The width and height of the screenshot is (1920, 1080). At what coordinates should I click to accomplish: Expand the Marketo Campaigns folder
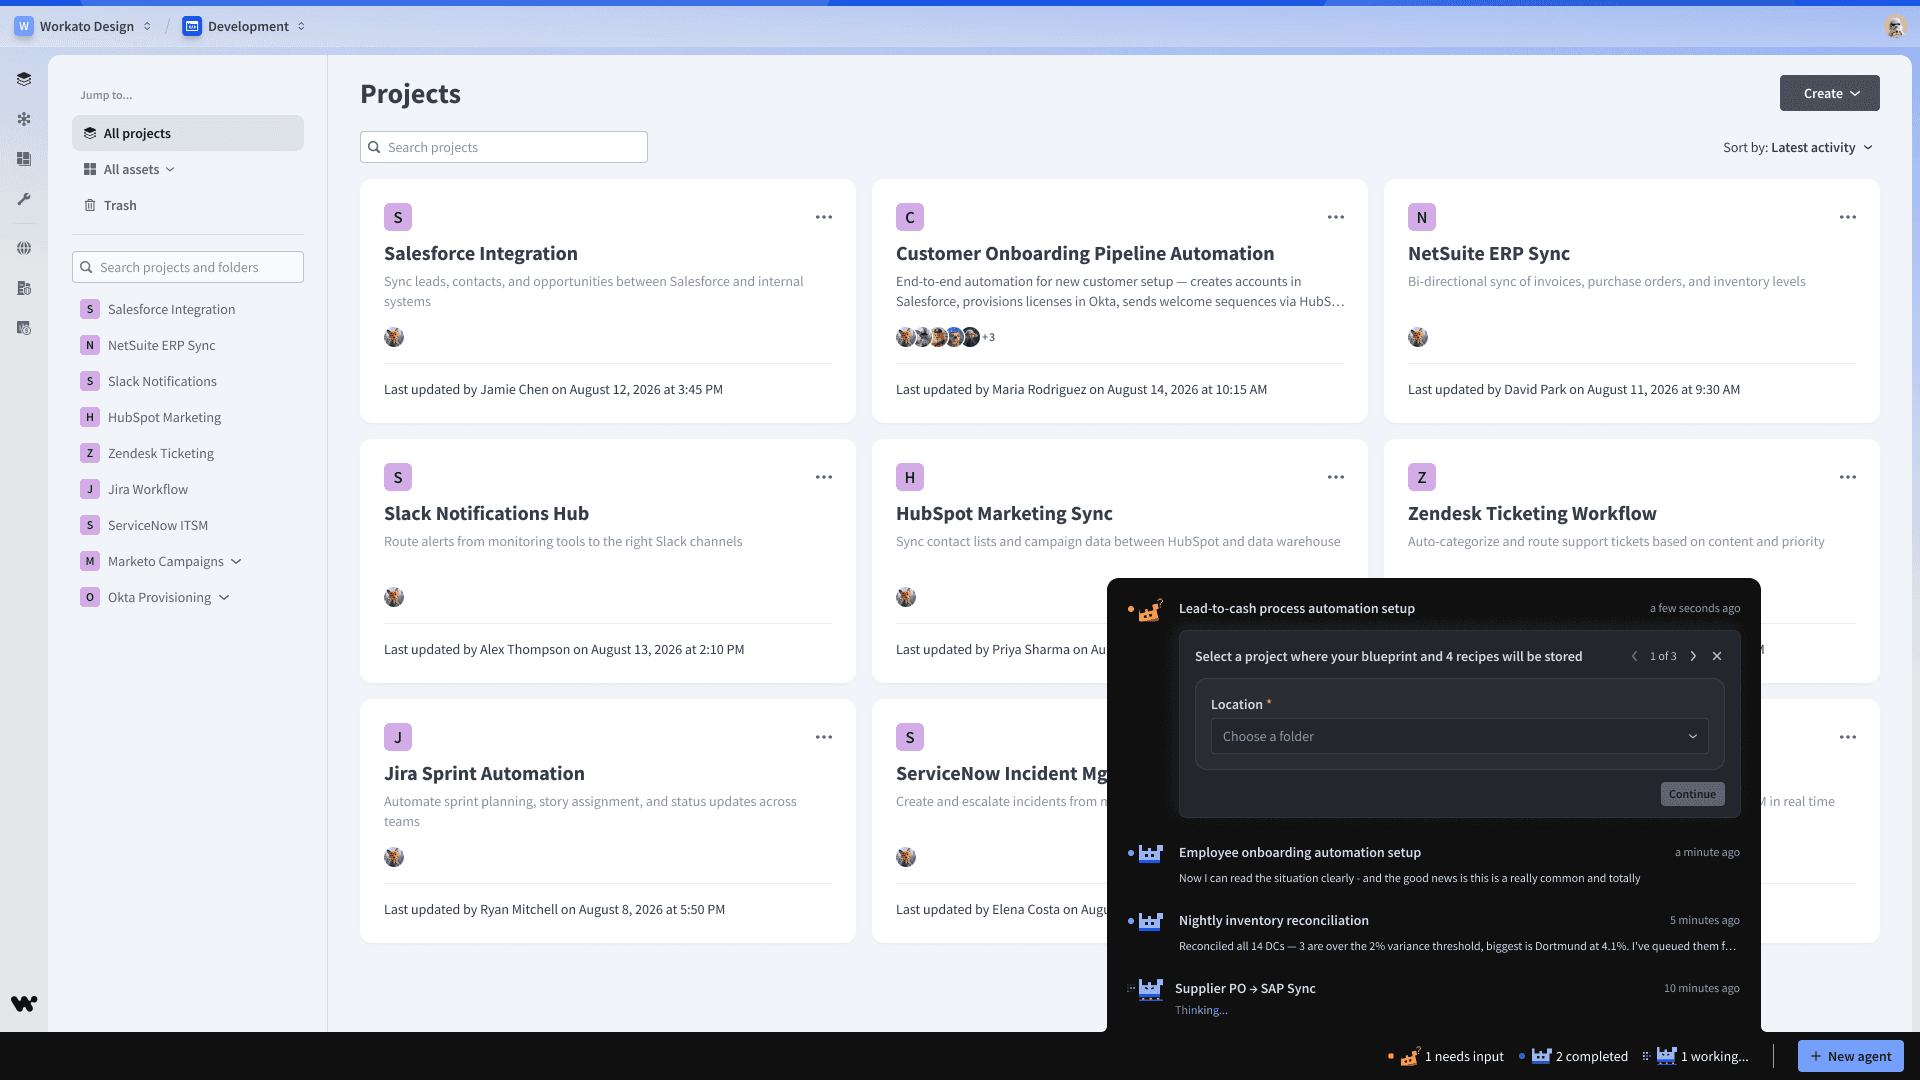[x=236, y=561]
